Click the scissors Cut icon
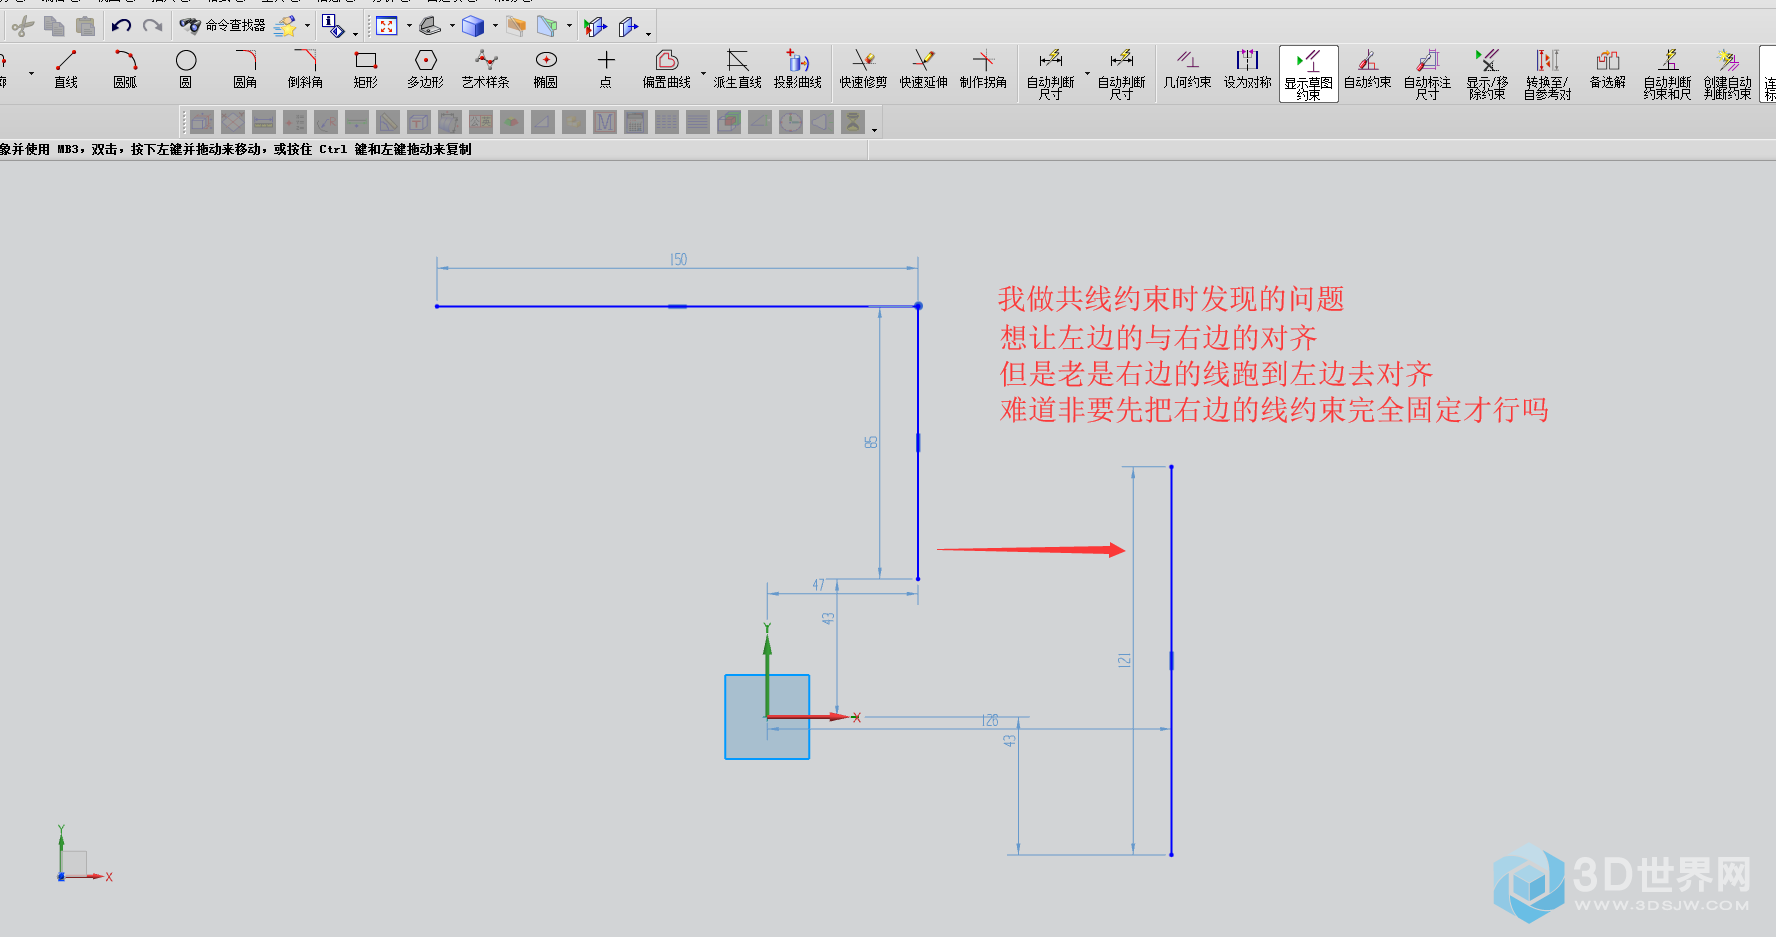The image size is (1776, 937). pos(23,26)
